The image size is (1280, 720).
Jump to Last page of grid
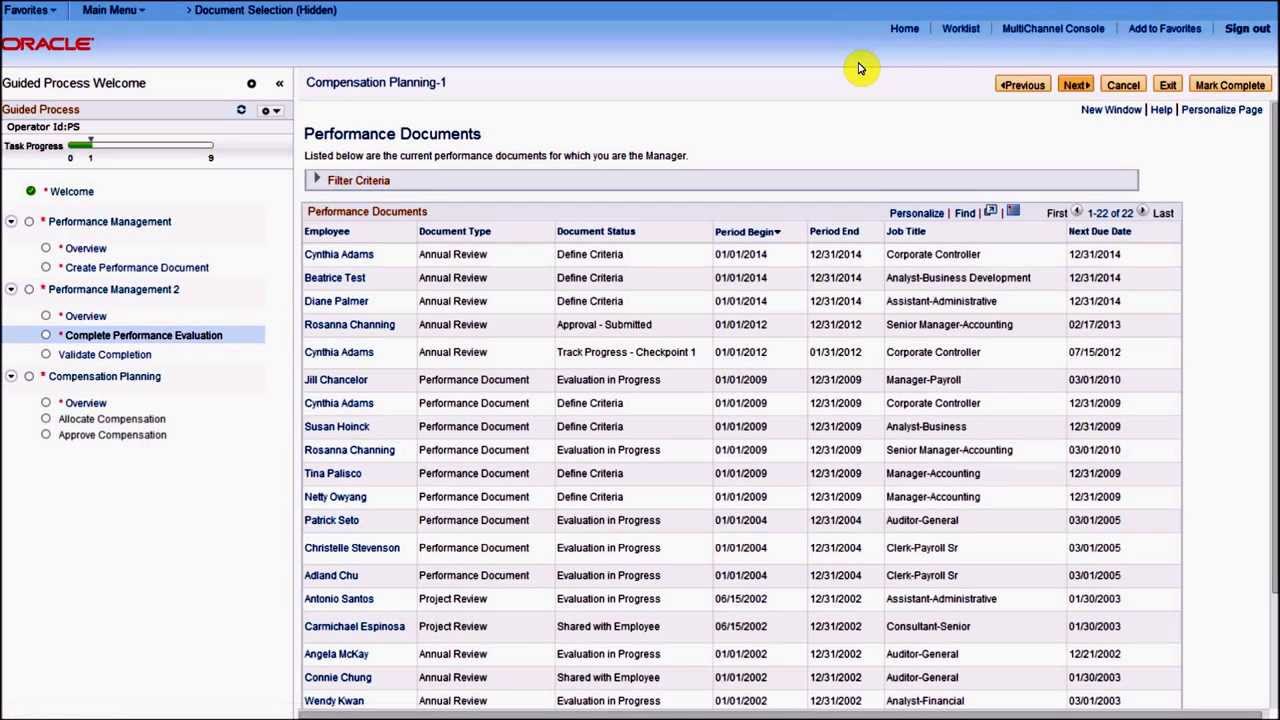pyautogui.click(x=1162, y=213)
